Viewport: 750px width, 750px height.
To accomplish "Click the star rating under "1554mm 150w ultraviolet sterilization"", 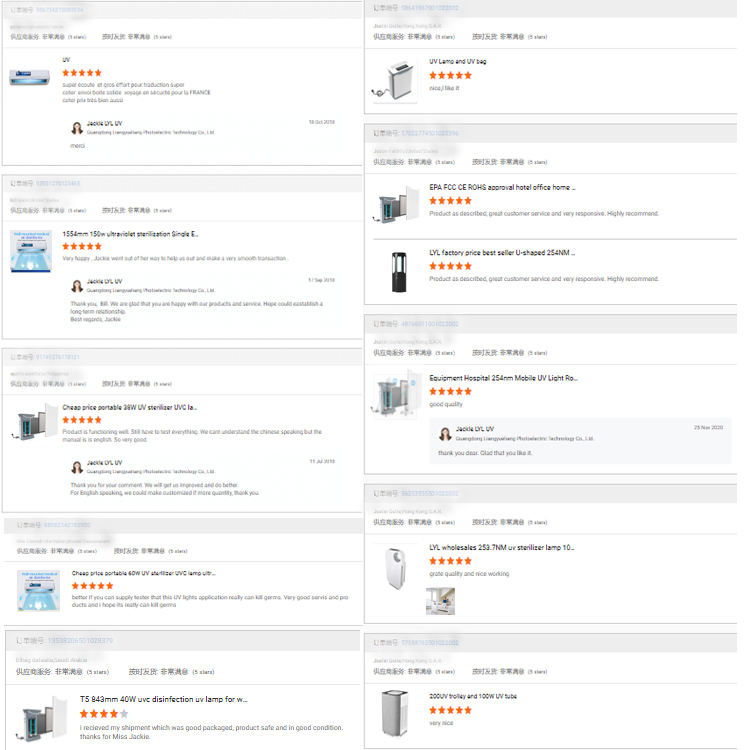I will [x=82, y=246].
